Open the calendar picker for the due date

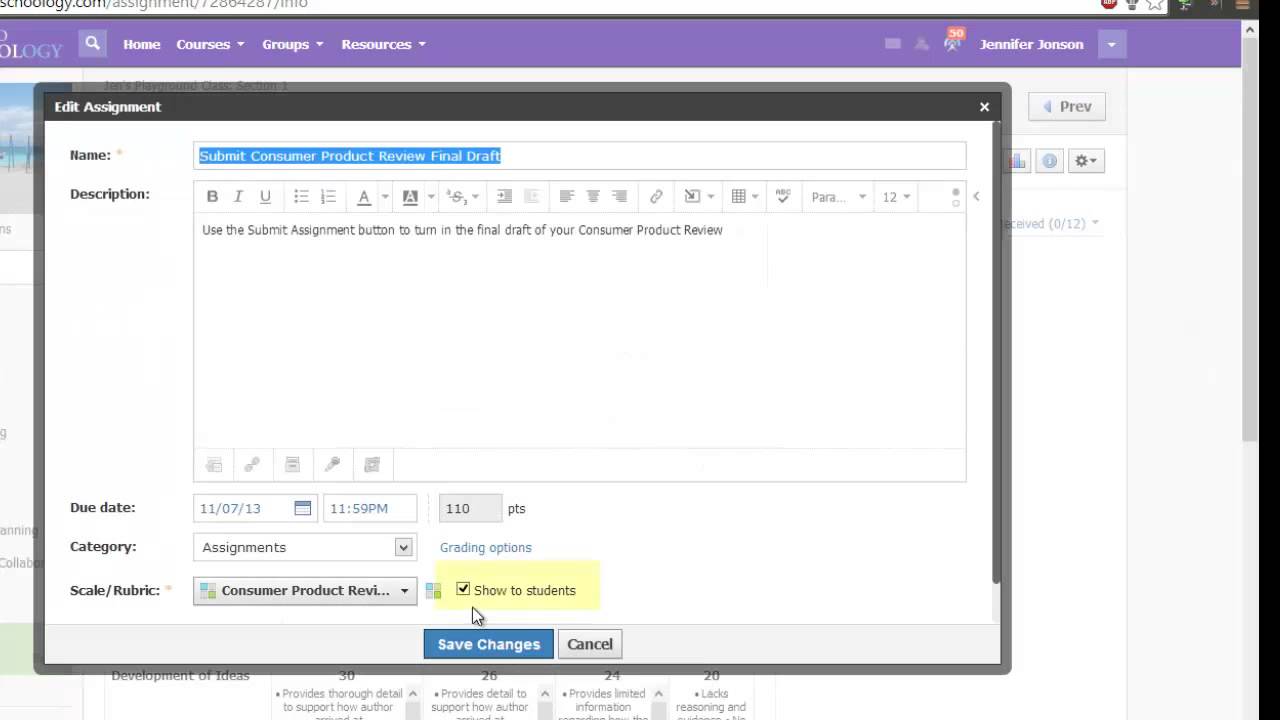[x=303, y=508]
